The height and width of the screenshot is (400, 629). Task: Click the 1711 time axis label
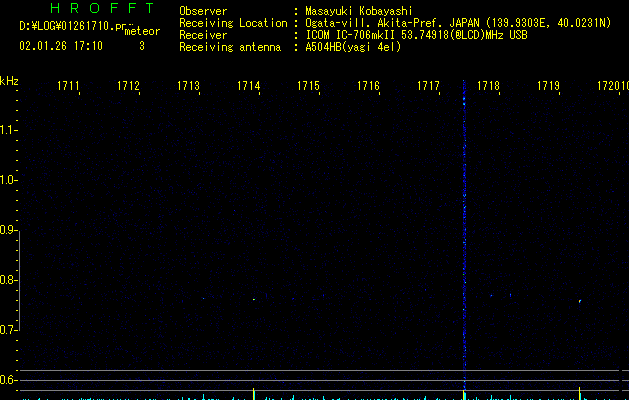coord(68,86)
